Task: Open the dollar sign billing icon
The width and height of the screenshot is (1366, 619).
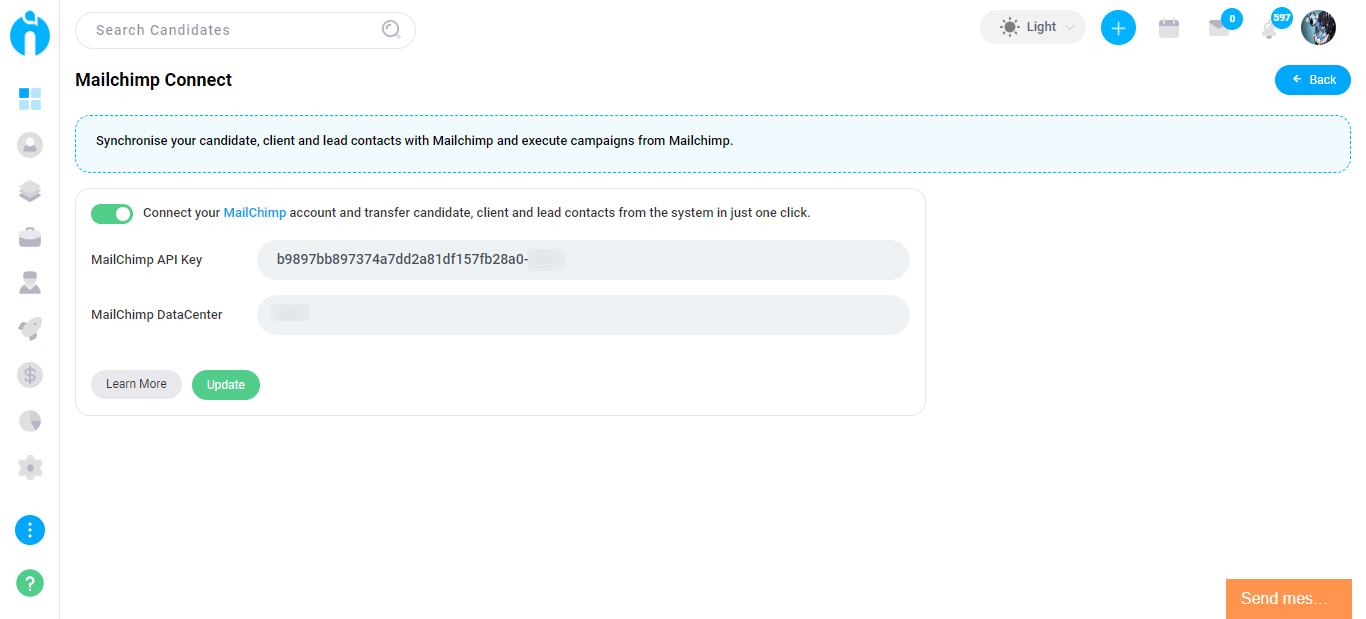Action: [x=30, y=375]
